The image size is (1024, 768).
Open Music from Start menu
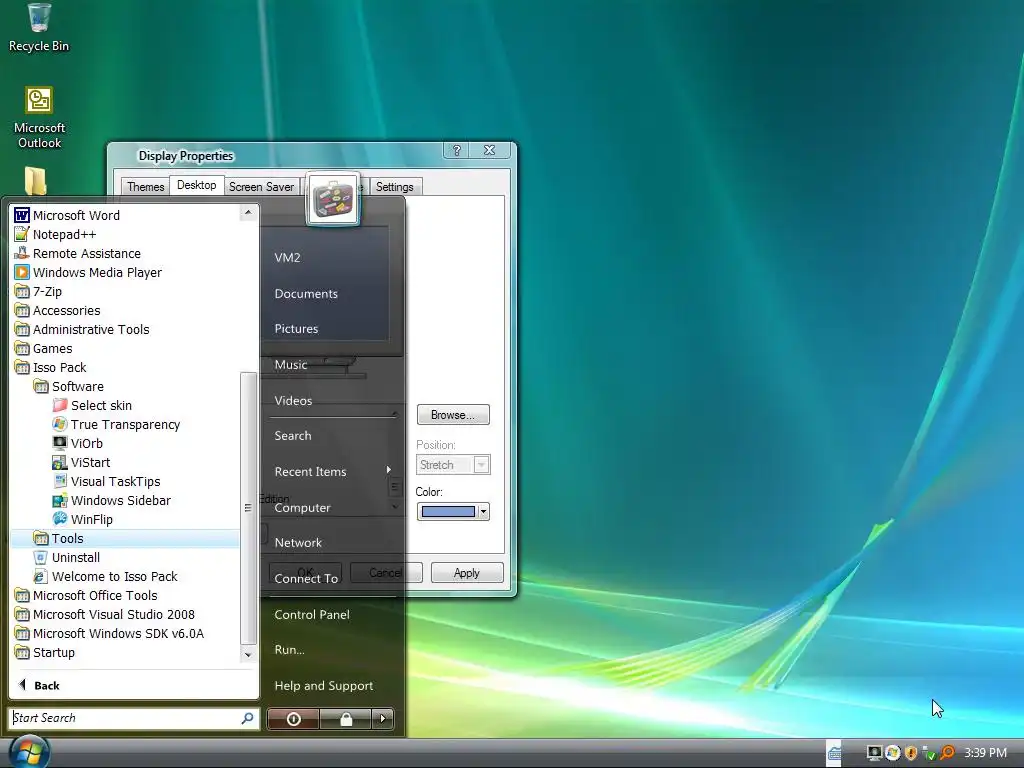click(291, 364)
